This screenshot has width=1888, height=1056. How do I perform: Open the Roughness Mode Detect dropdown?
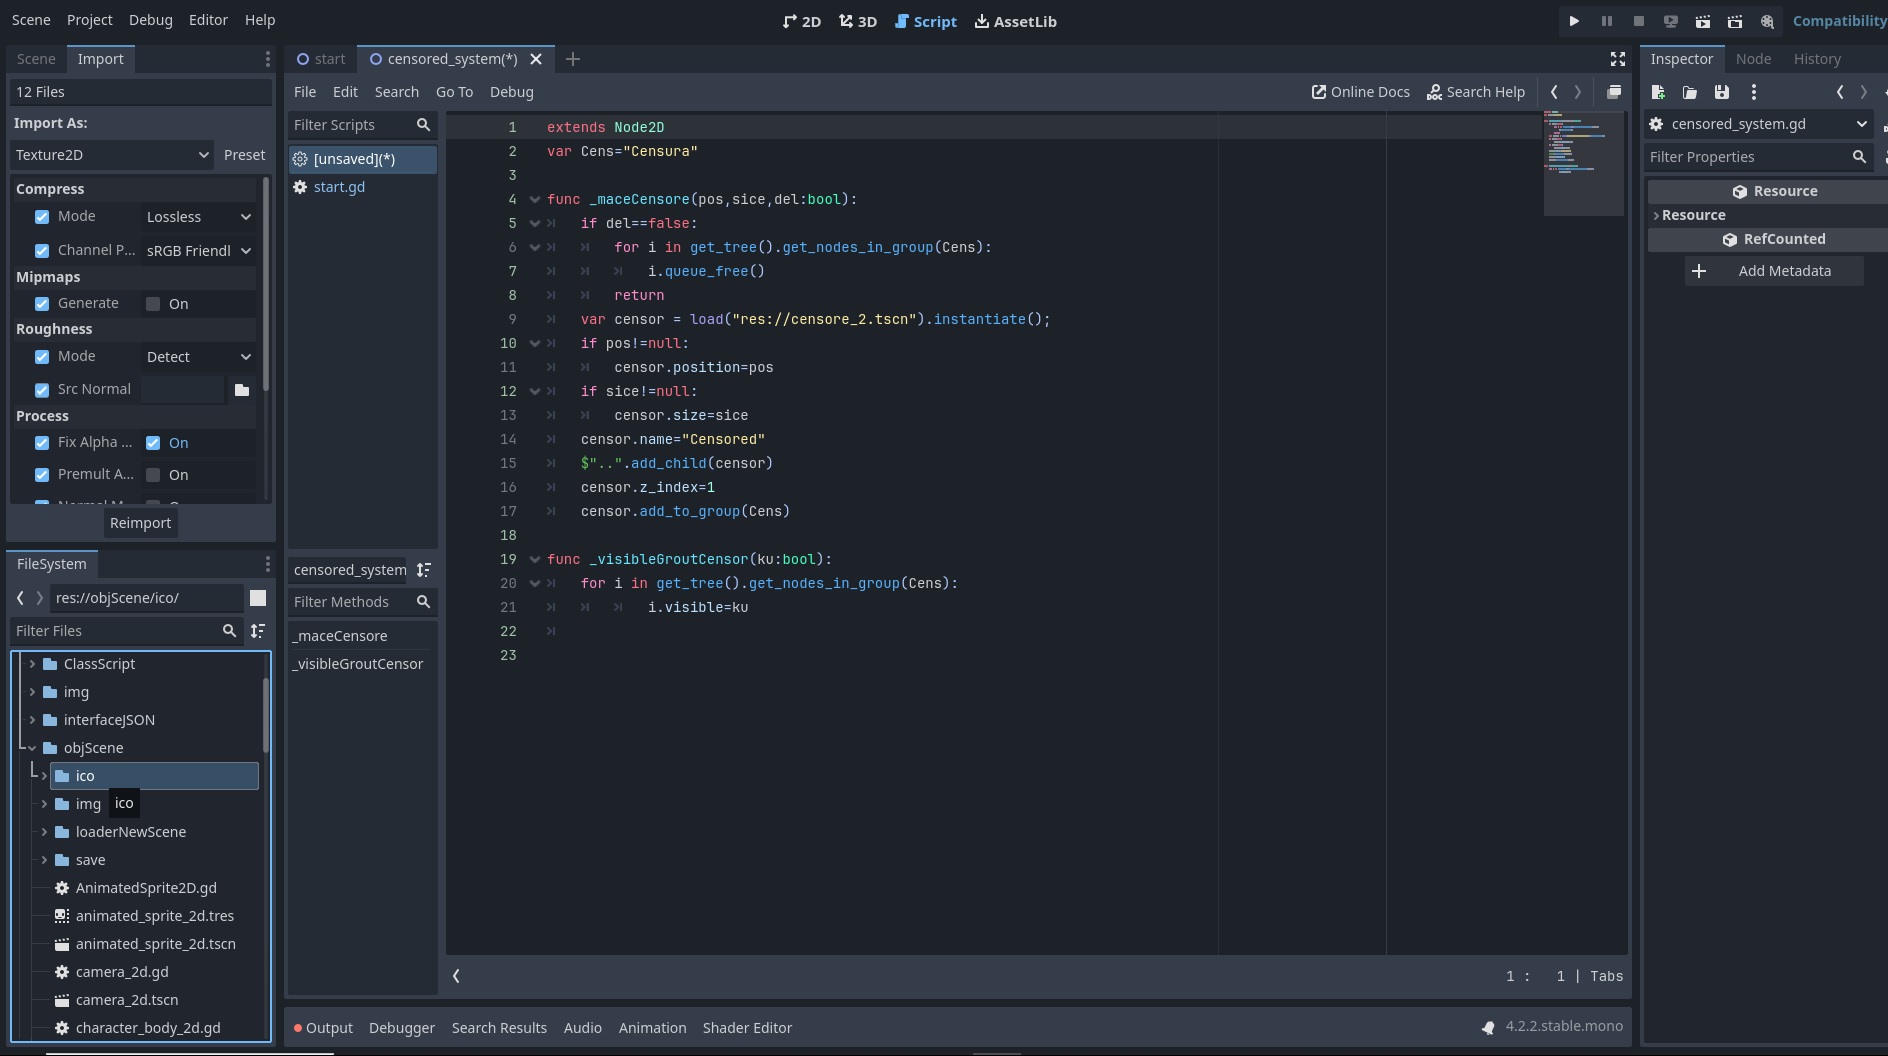pos(198,357)
